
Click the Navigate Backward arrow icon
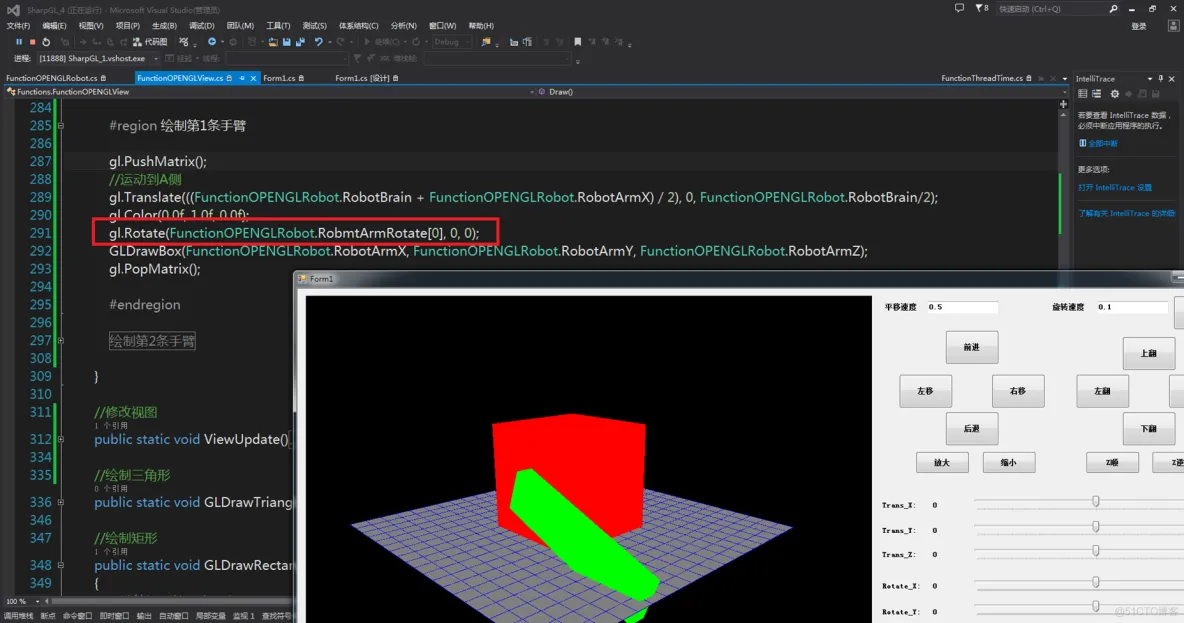click(x=212, y=42)
